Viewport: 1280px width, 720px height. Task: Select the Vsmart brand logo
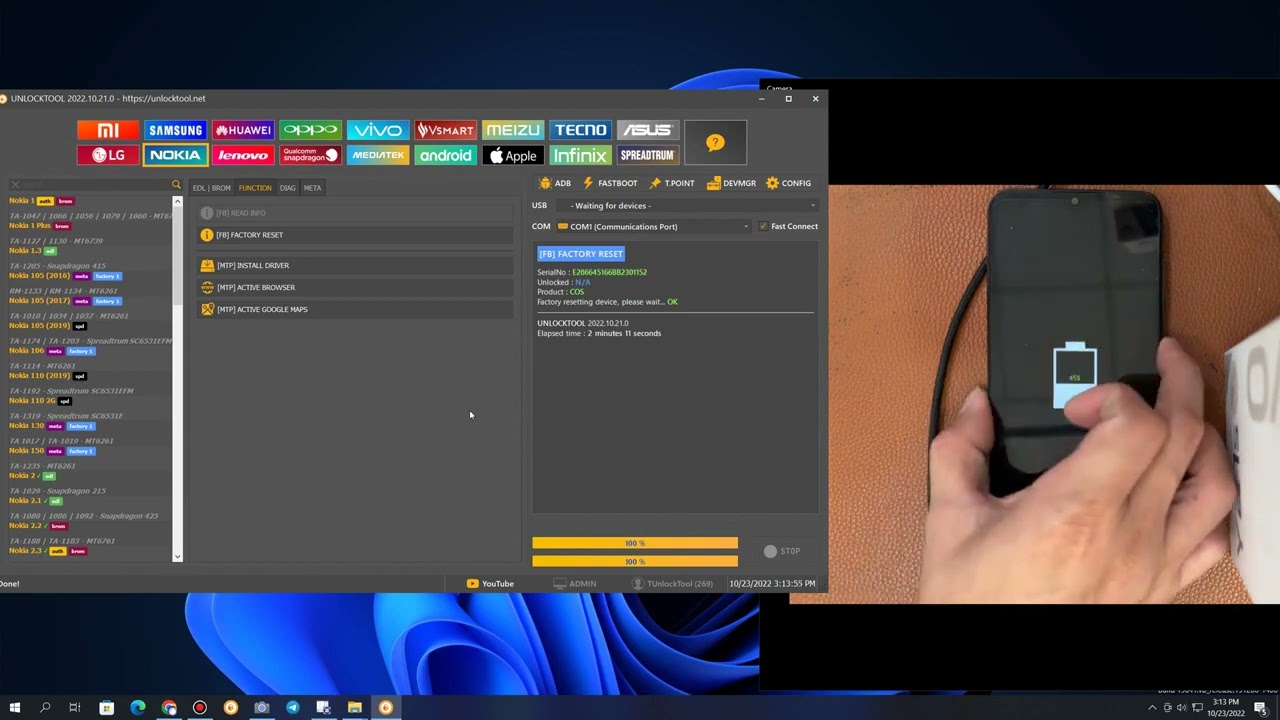445,130
